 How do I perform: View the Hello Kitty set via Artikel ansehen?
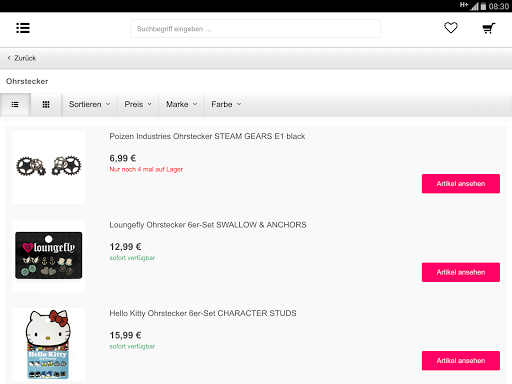pyautogui.click(x=461, y=361)
